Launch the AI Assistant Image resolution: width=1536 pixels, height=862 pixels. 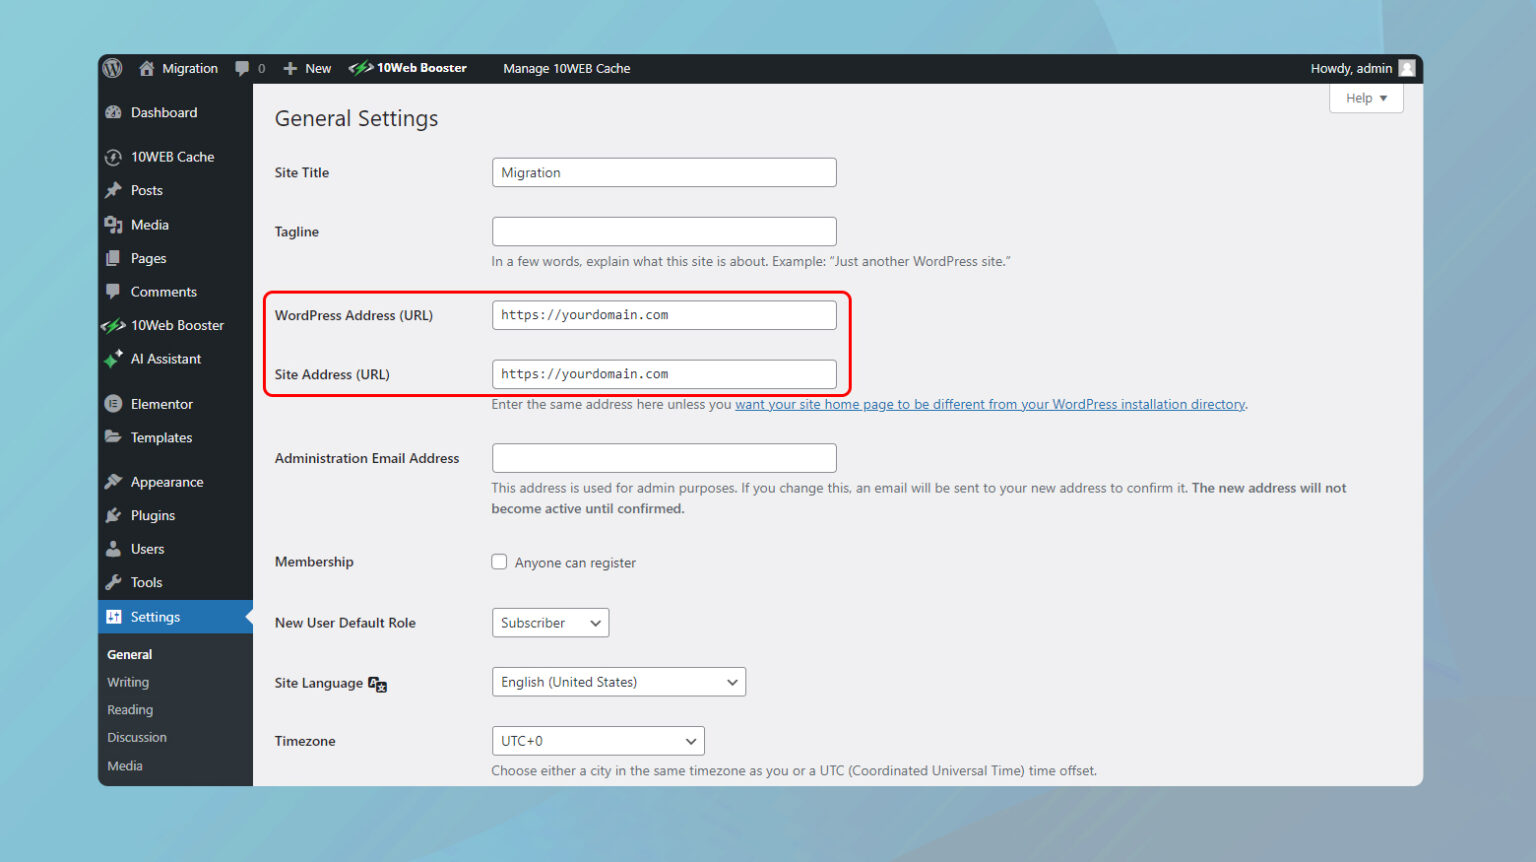point(166,359)
